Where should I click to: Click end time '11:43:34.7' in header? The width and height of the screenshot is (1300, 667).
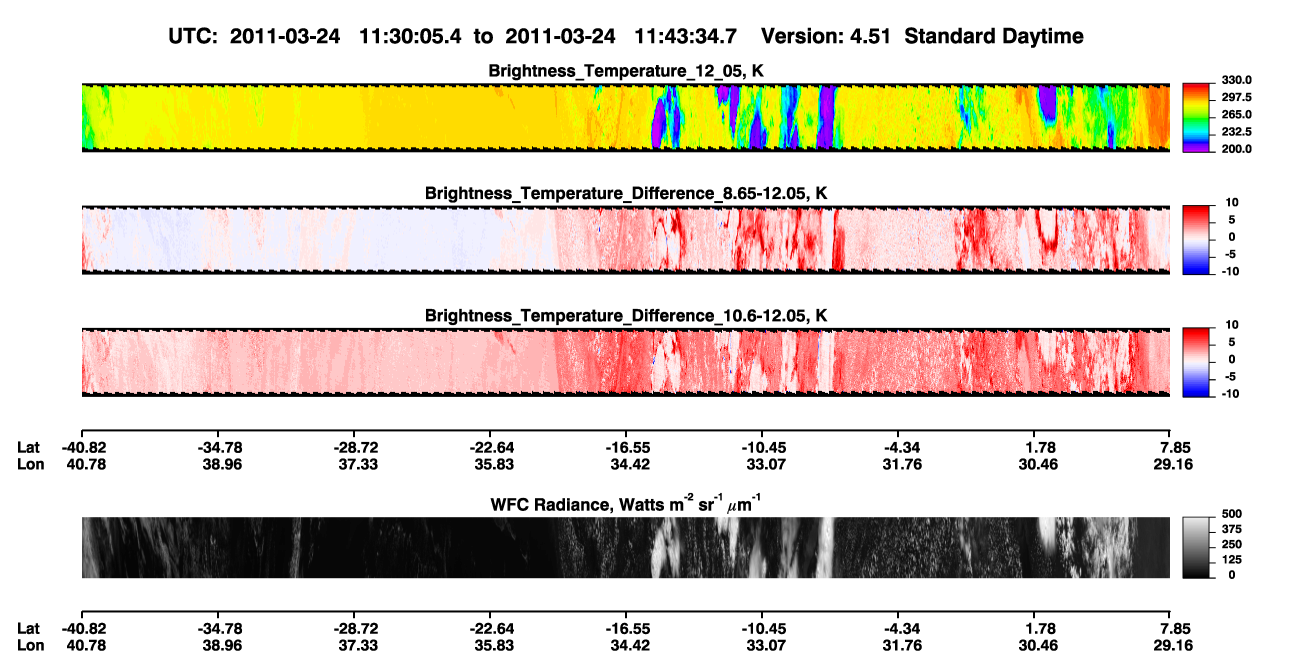(686, 36)
